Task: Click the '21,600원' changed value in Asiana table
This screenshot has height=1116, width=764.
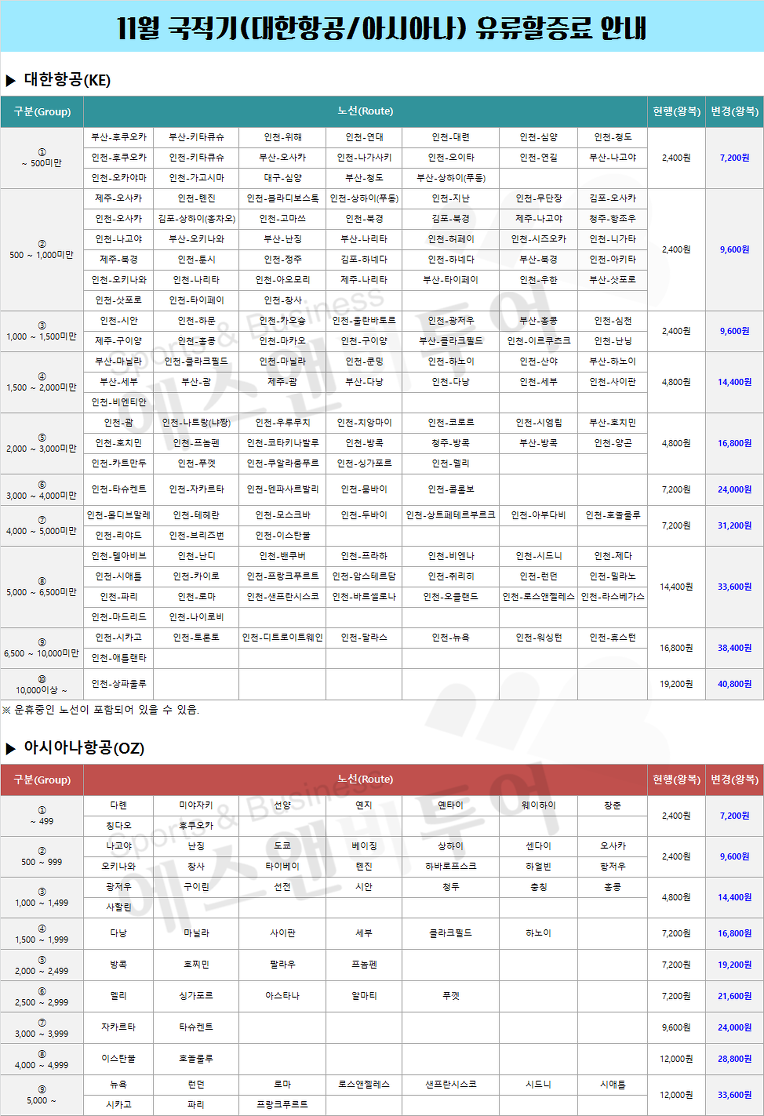Action: (735, 996)
